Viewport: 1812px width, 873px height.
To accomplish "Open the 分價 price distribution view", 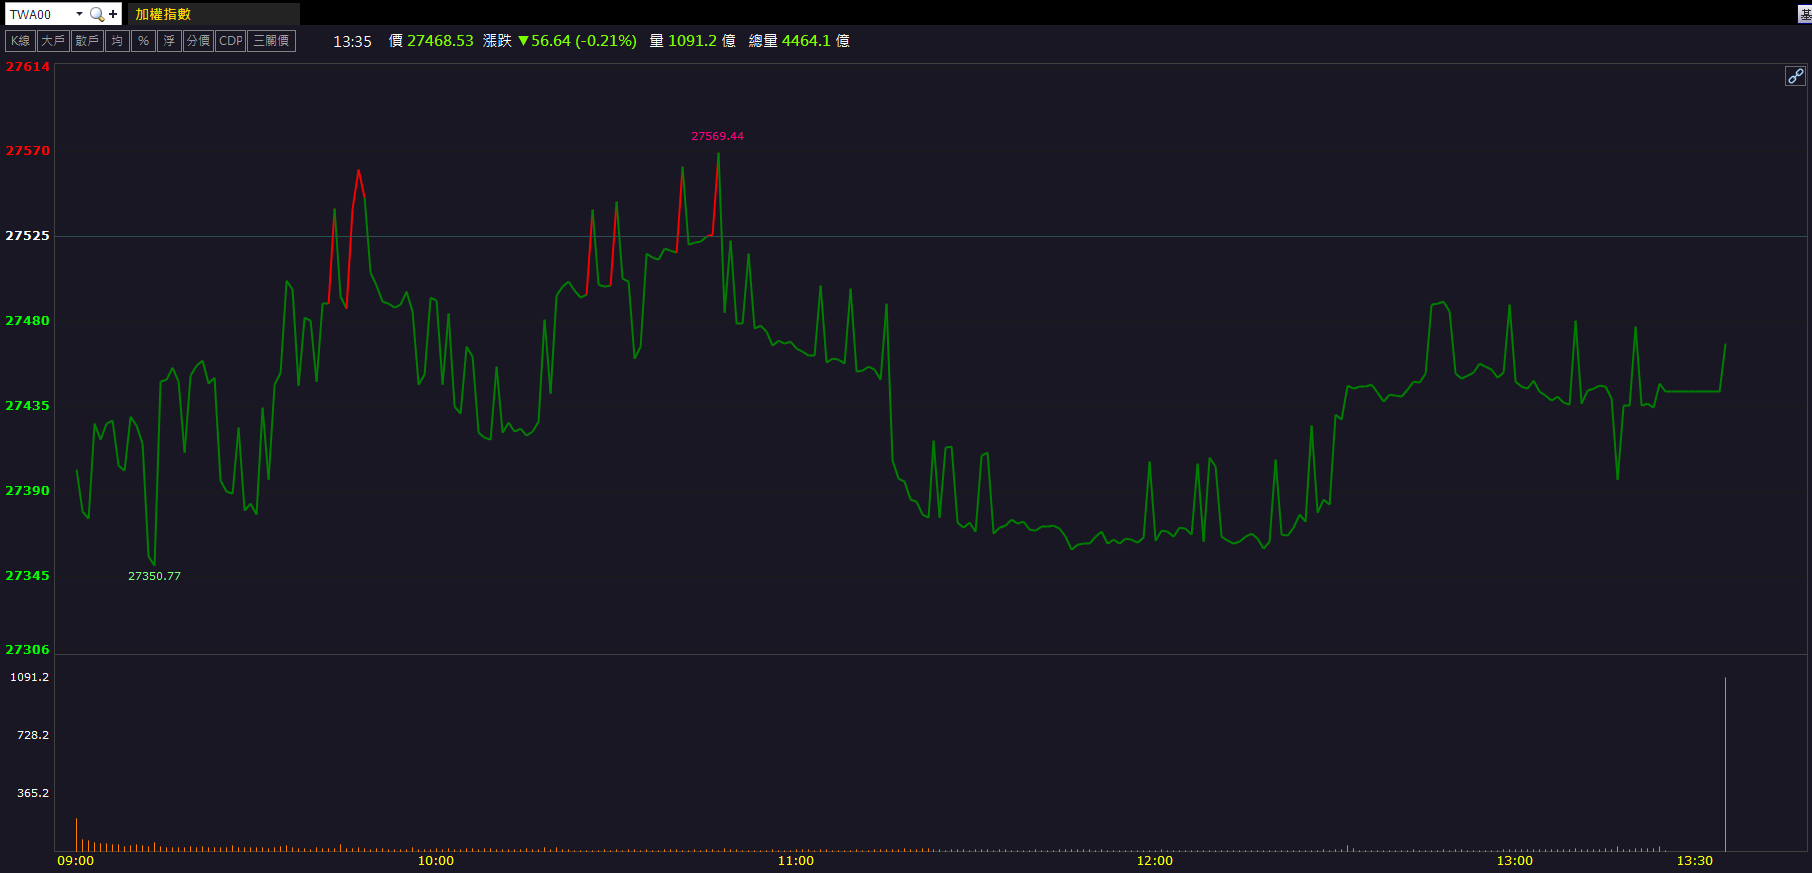I will (198, 41).
